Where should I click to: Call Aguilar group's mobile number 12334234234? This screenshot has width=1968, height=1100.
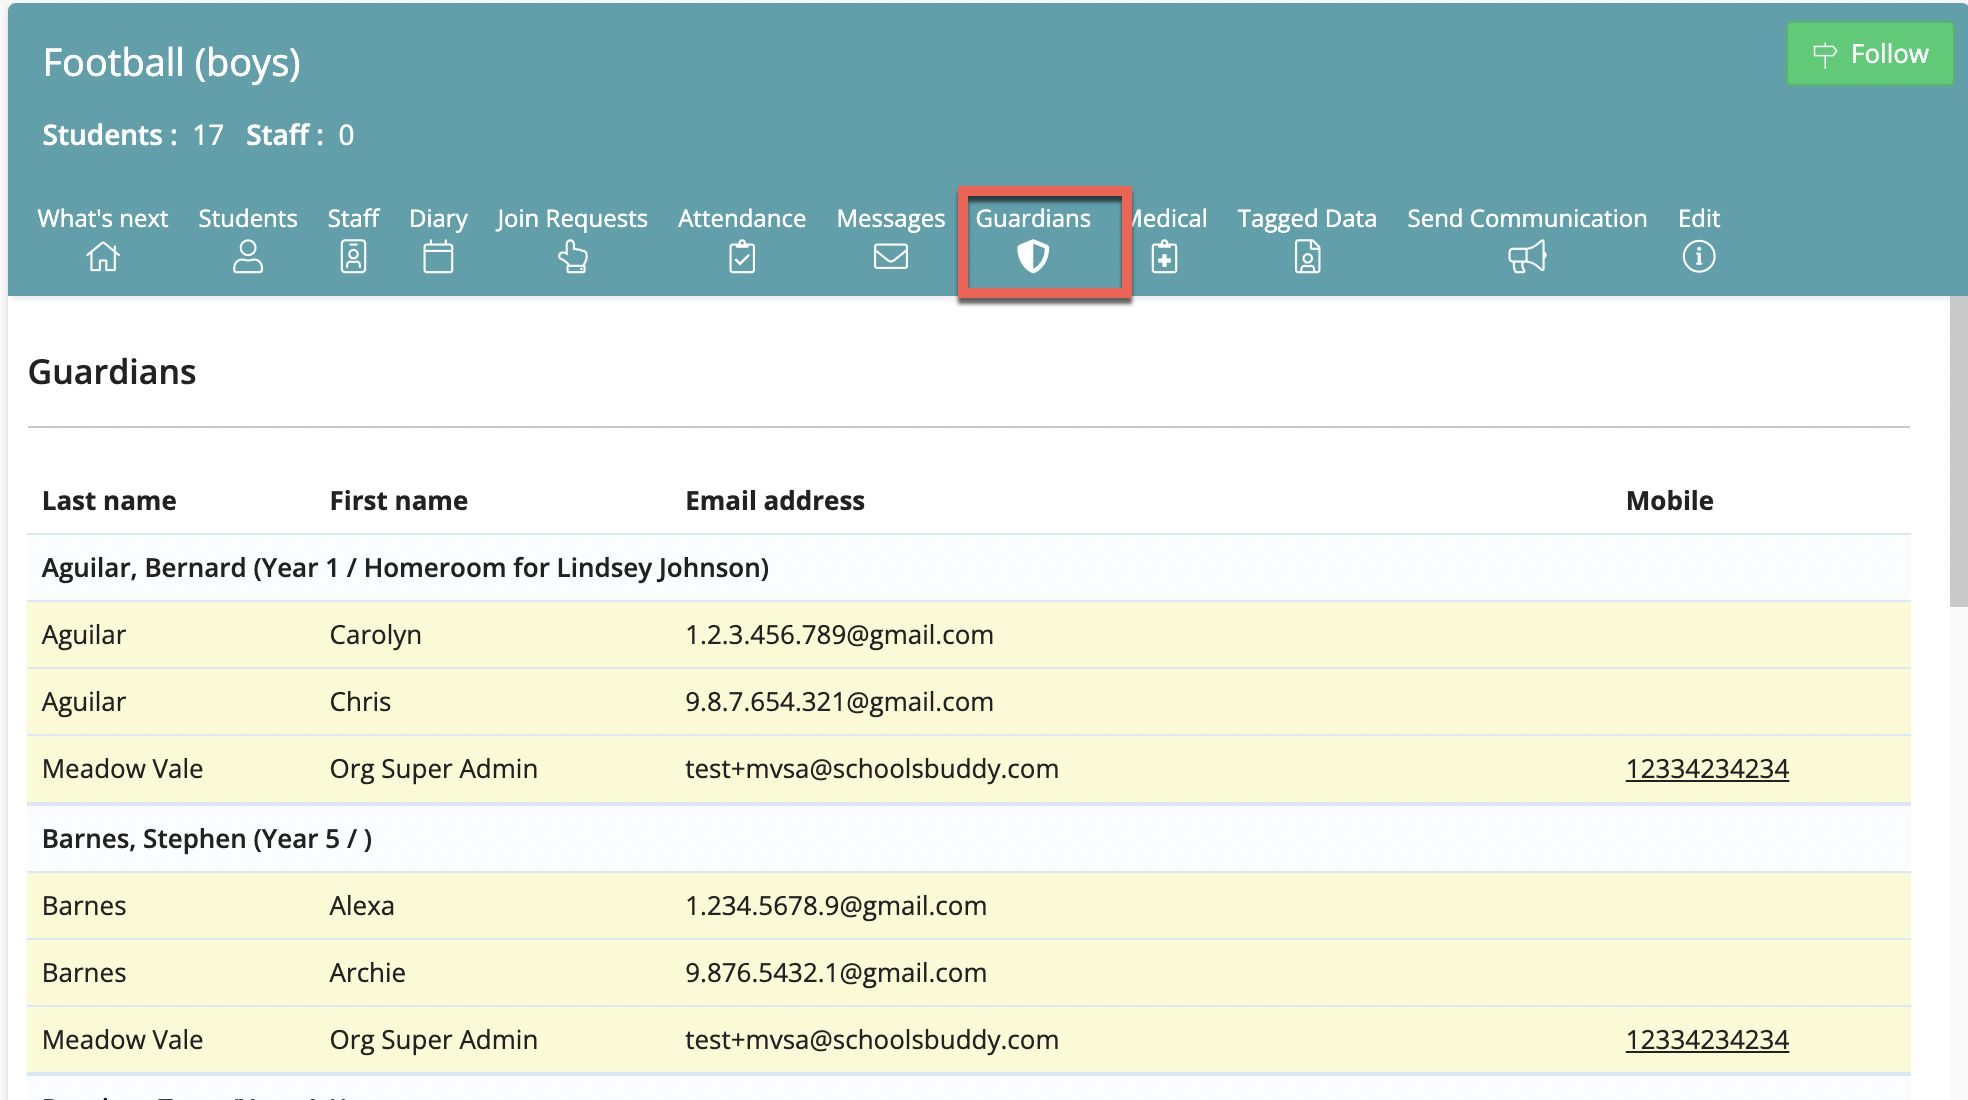(1707, 769)
